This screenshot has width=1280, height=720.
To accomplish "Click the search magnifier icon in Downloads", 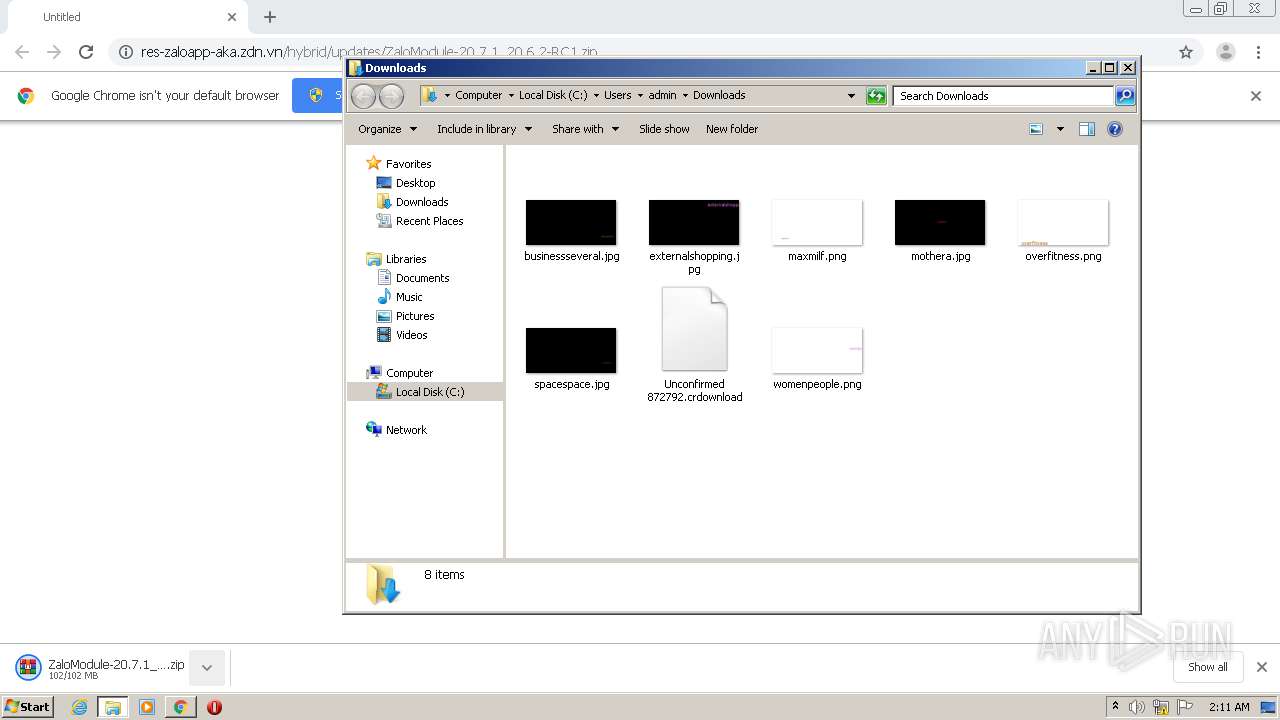I will (1125, 96).
